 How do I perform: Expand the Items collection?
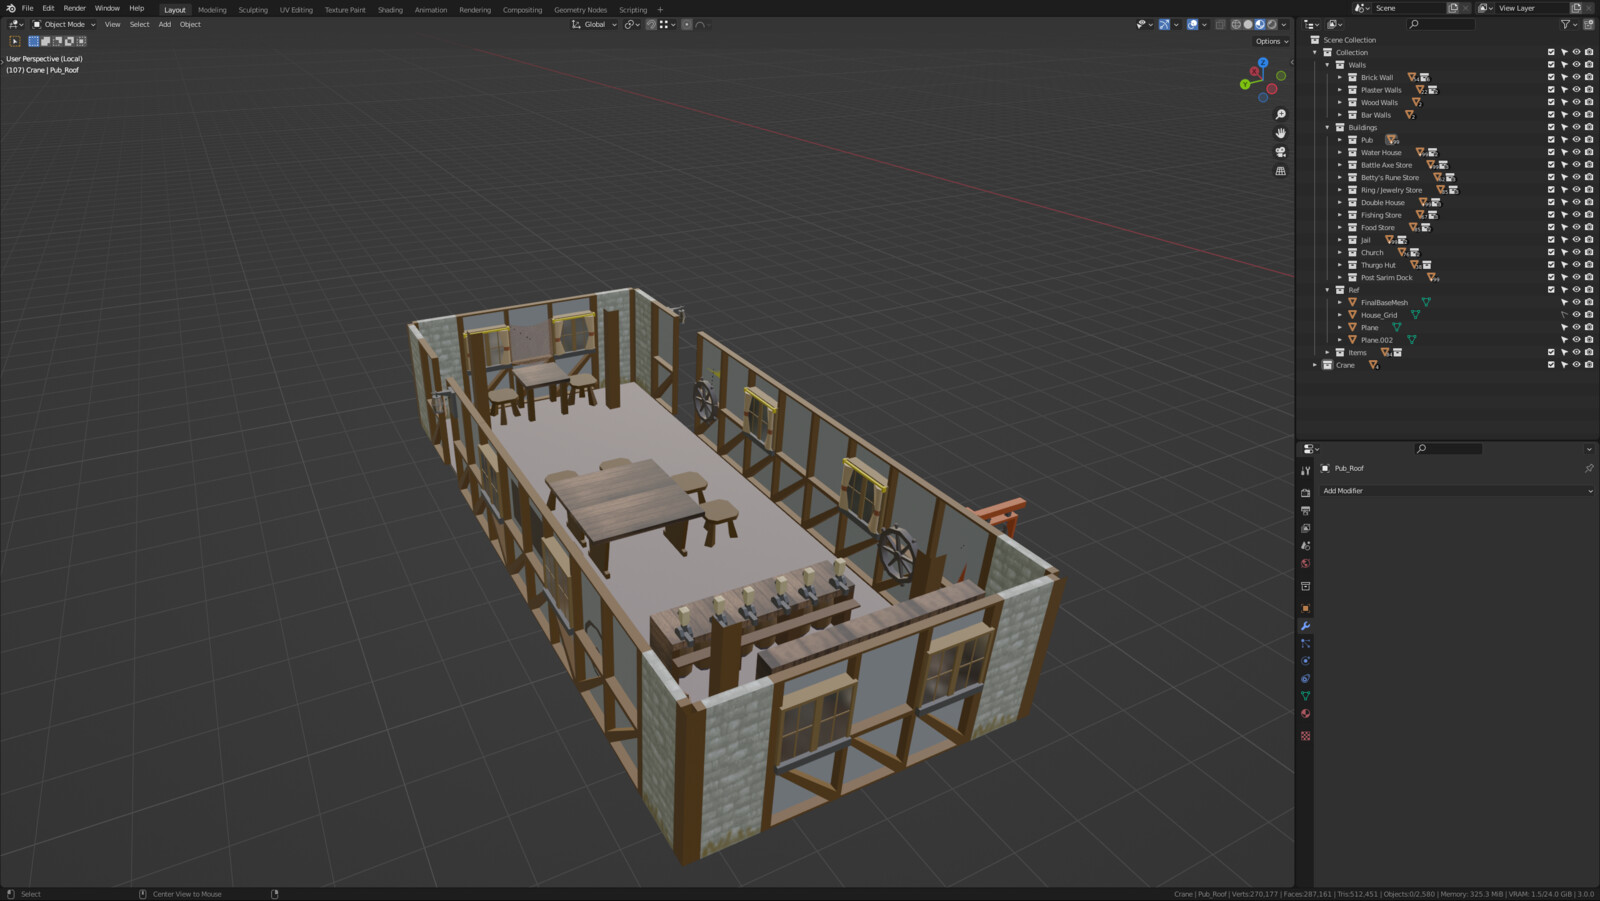1328,352
